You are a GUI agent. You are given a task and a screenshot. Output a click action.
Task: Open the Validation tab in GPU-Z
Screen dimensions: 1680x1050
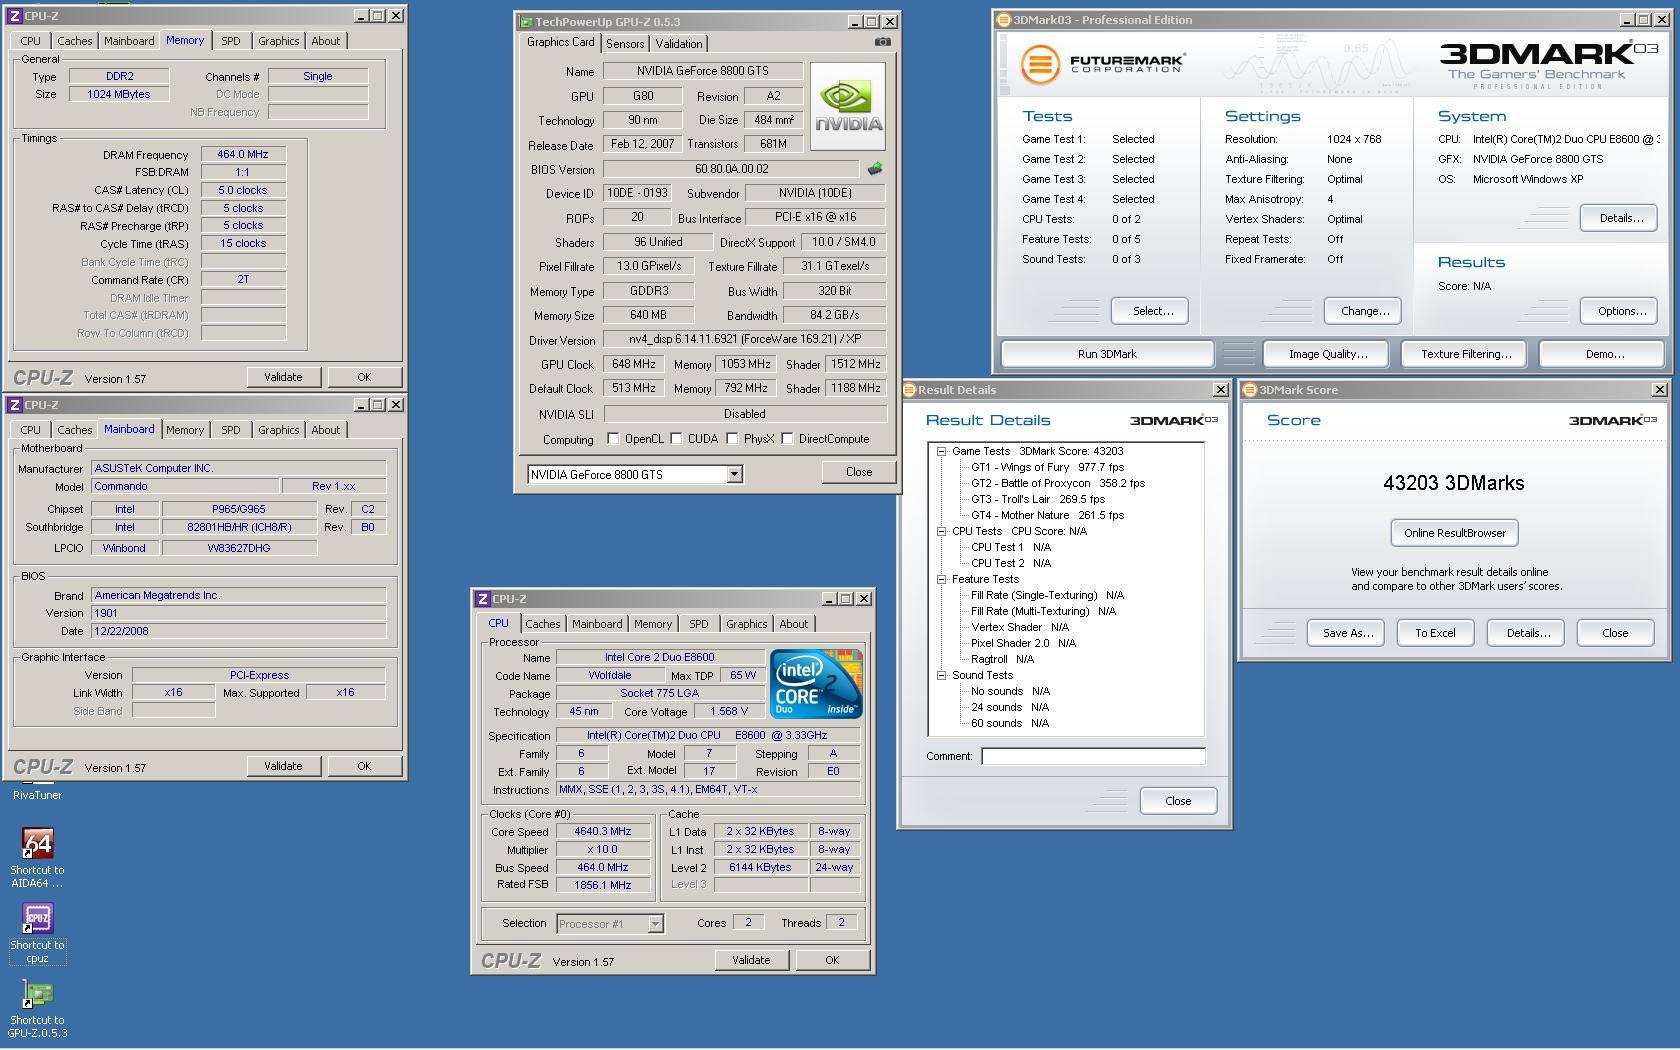click(x=679, y=44)
